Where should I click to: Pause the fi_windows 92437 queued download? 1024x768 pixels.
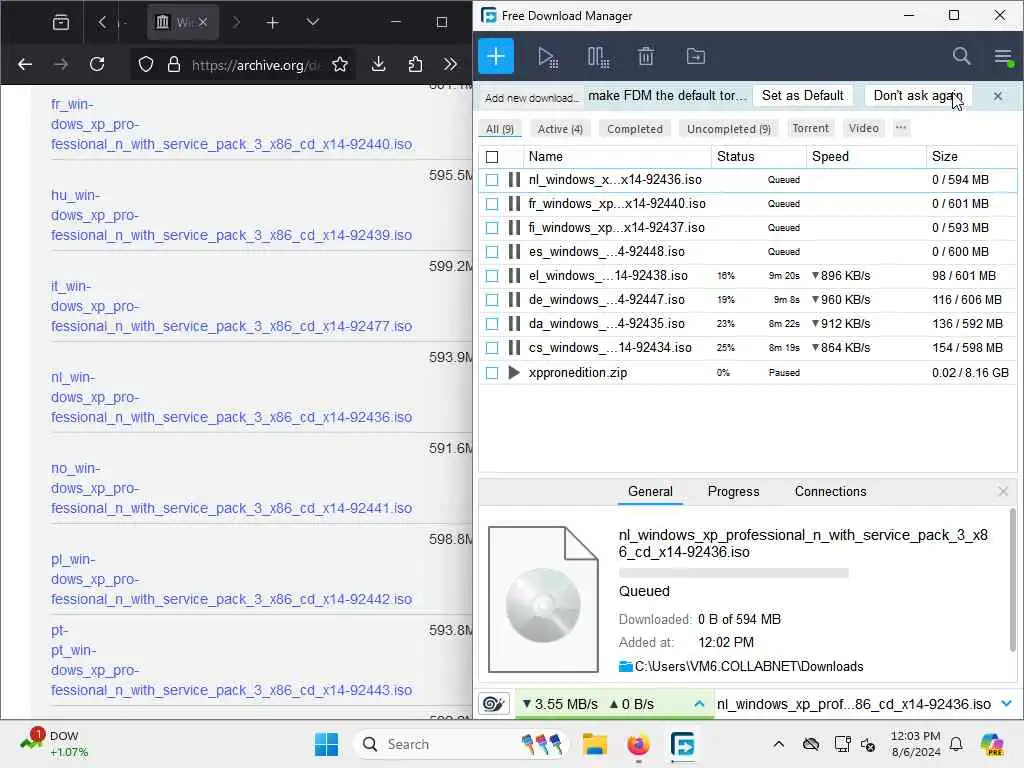[x=514, y=228]
